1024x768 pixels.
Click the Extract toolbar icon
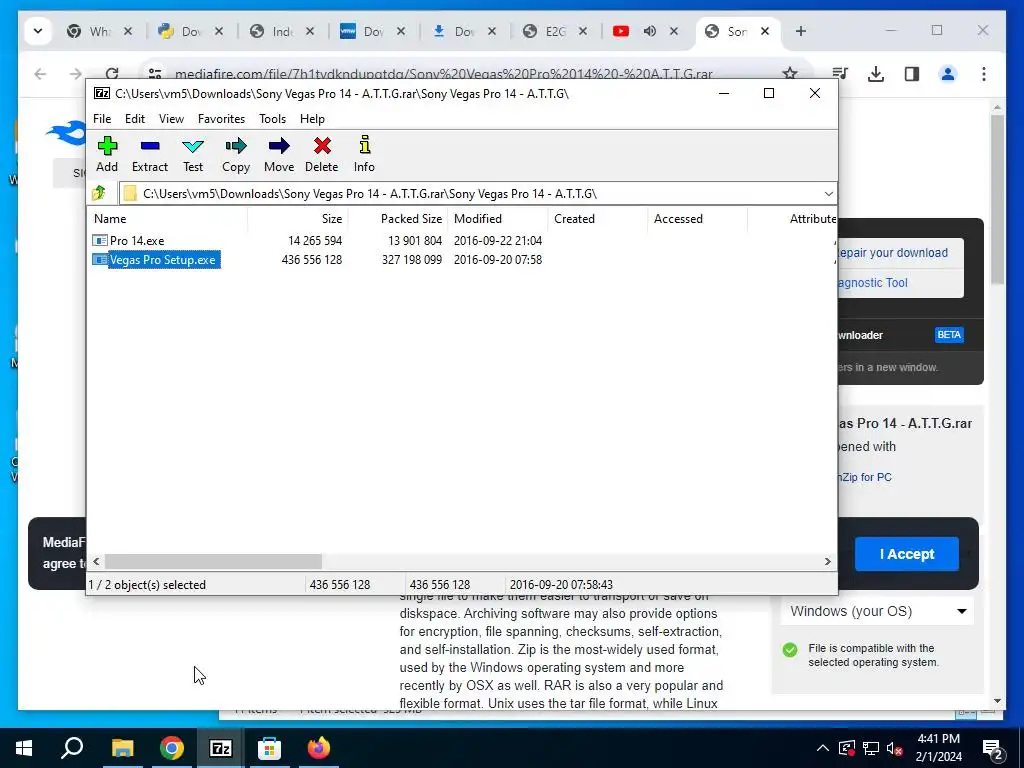click(x=150, y=154)
